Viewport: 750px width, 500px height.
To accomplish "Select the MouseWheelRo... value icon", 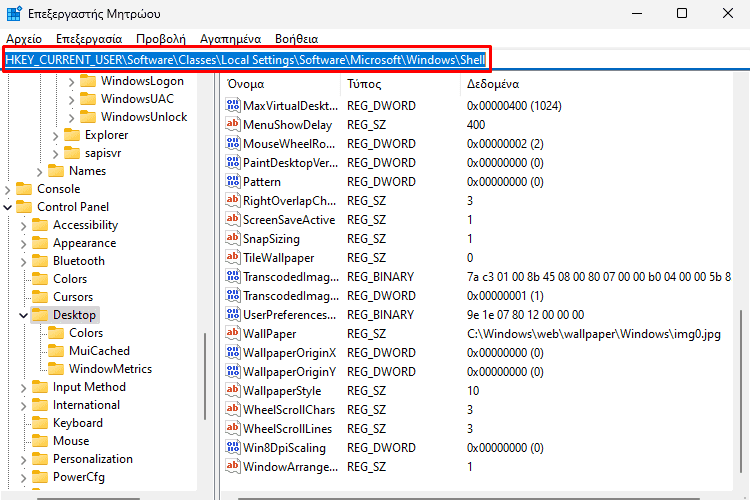I will (x=233, y=144).
